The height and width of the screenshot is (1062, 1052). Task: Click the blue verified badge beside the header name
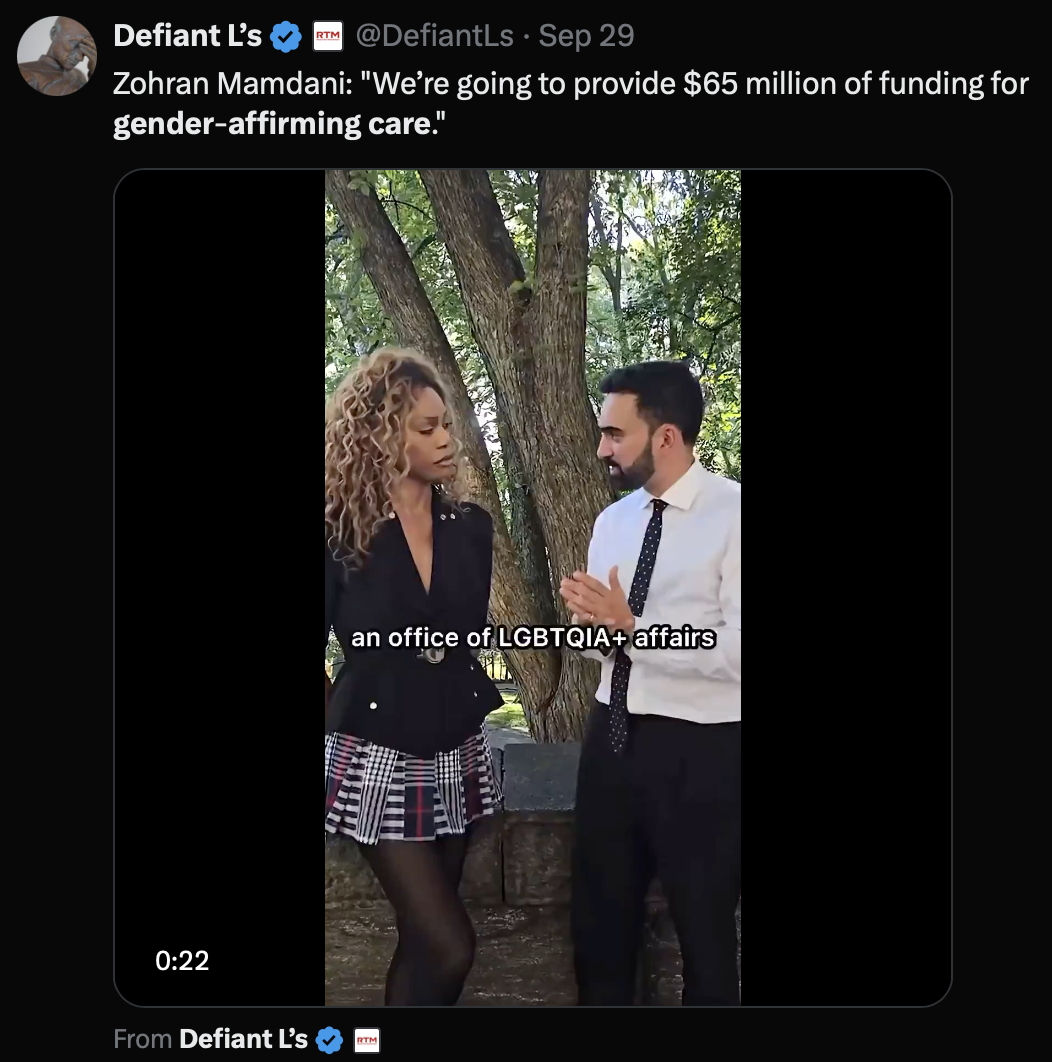pos(287,37)
